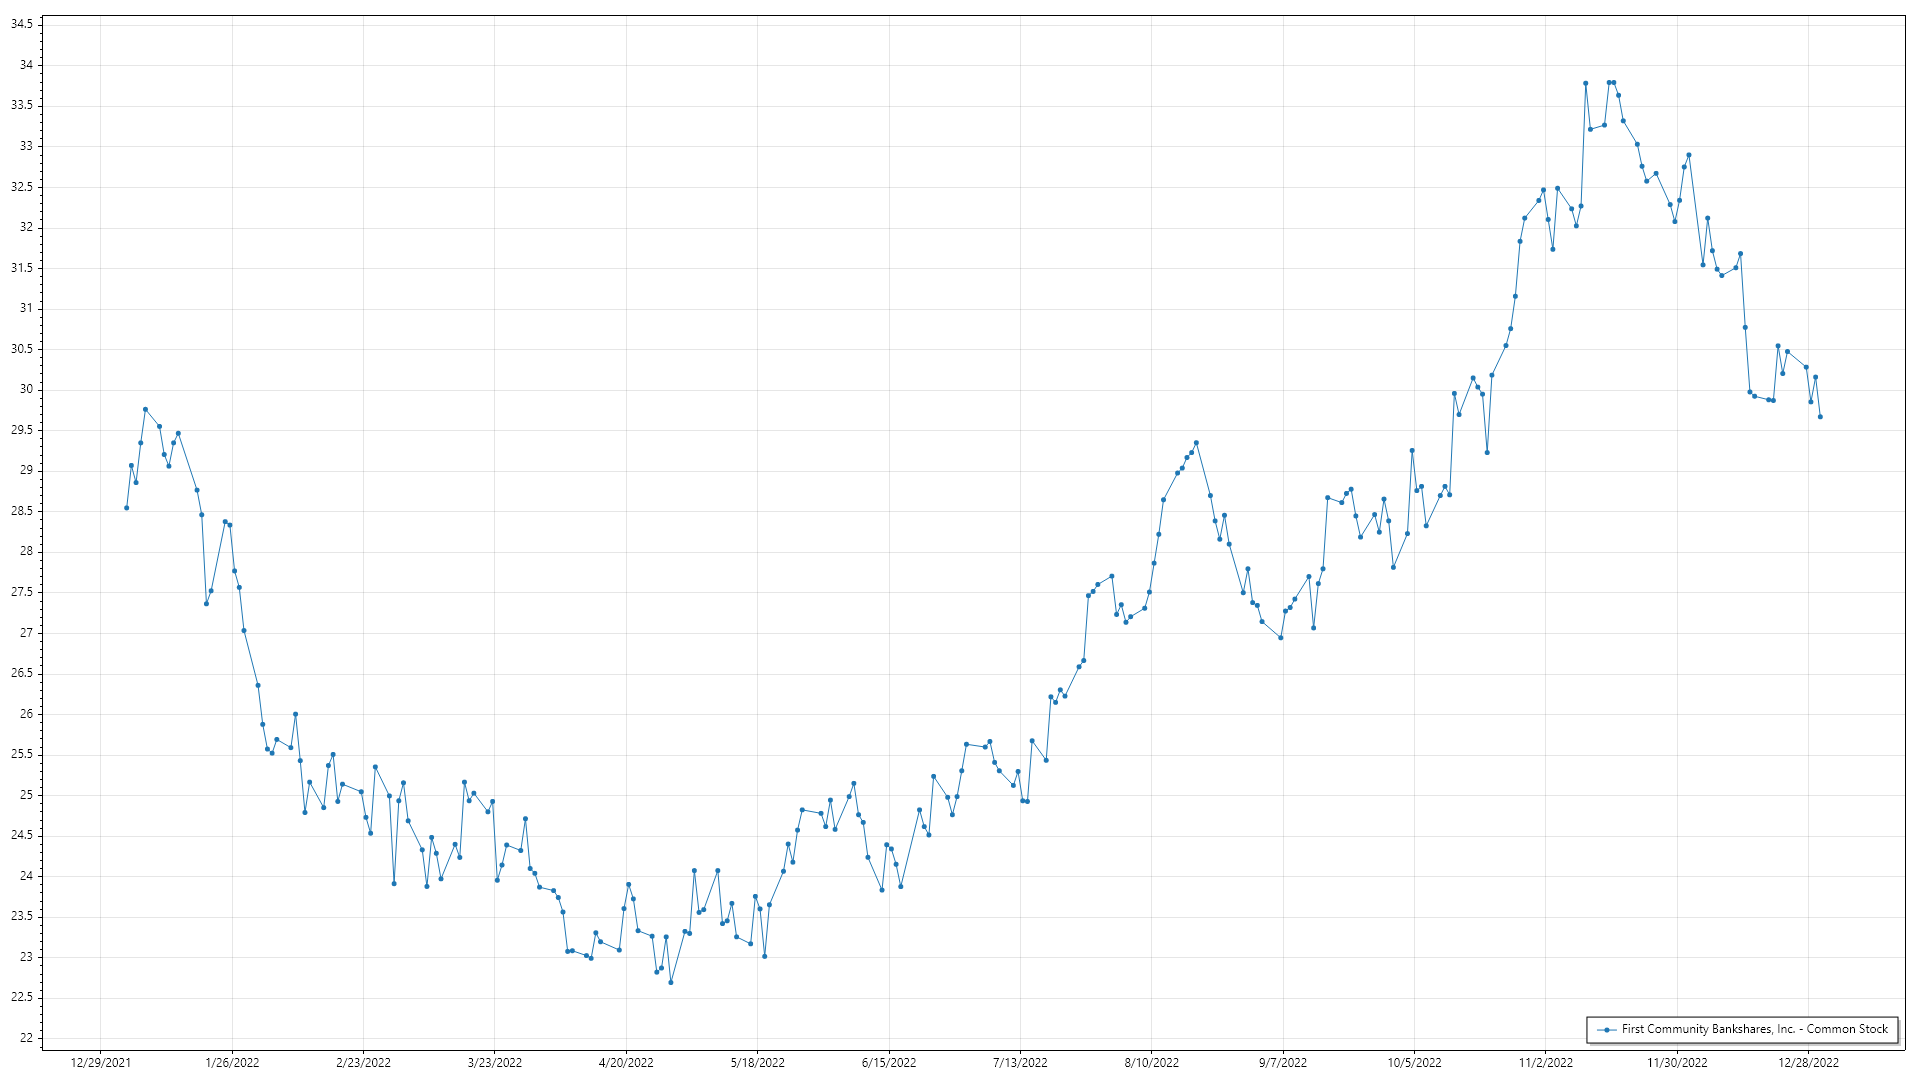Click the 11/2/2022 x-axis date label

[x=1546, y=1062]
